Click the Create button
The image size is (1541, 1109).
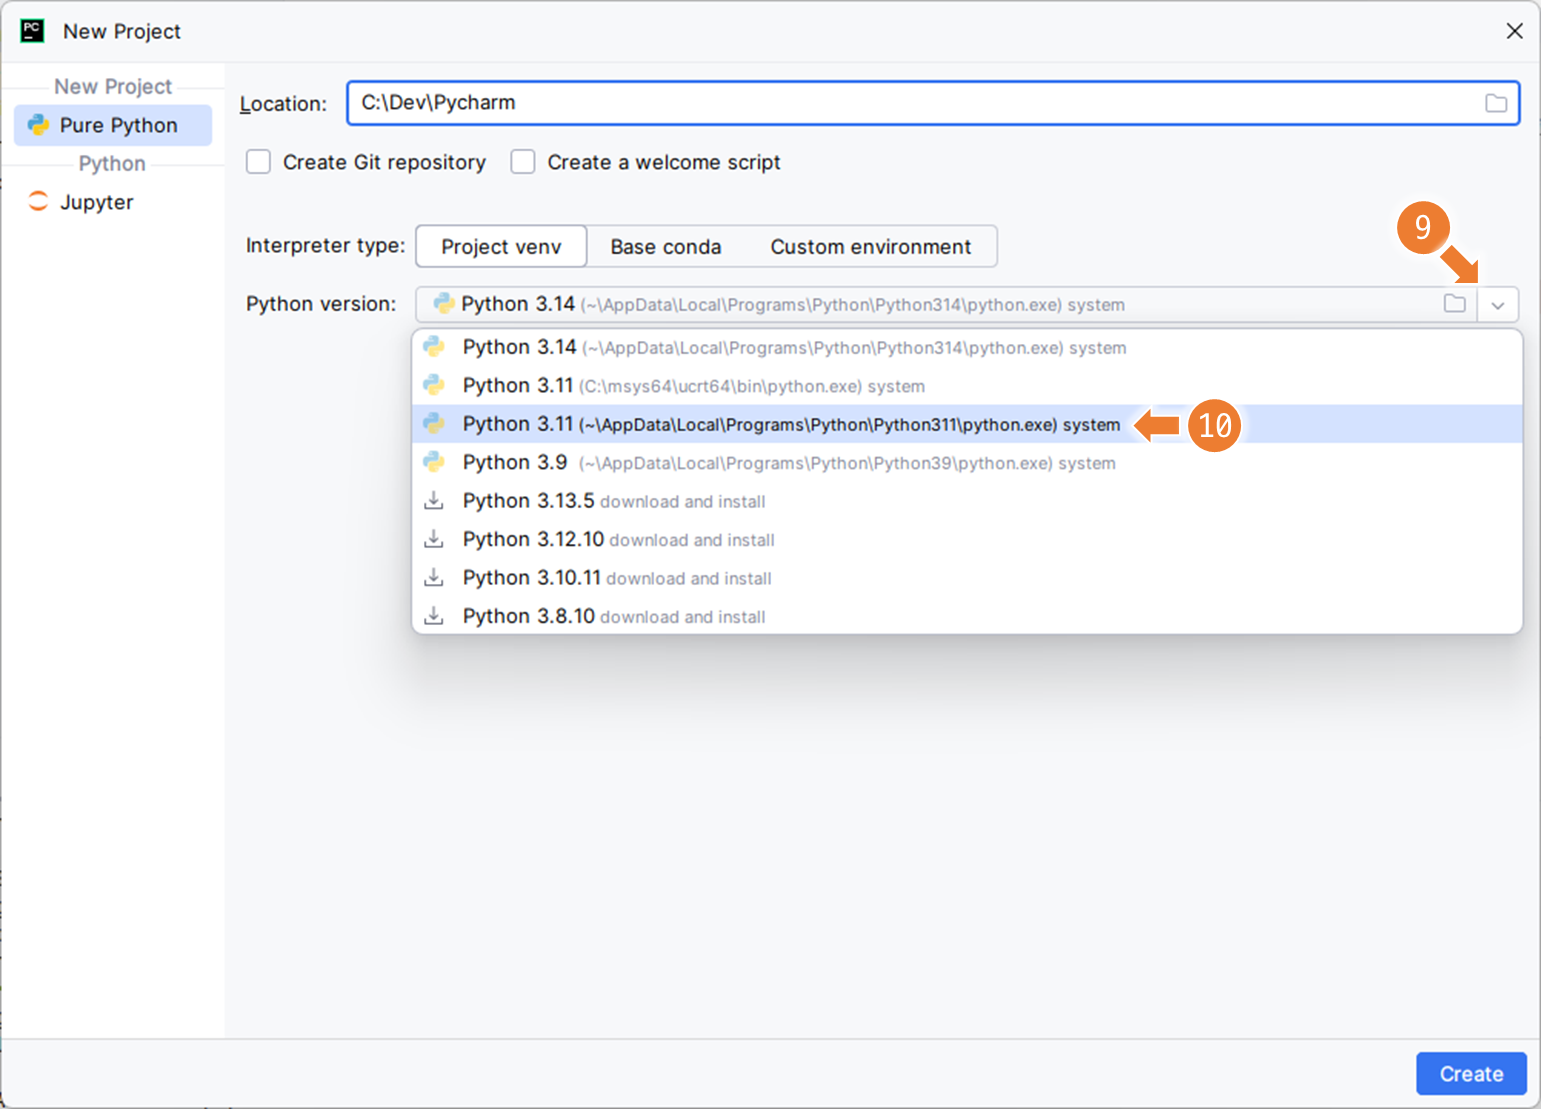[1471, 1074]
